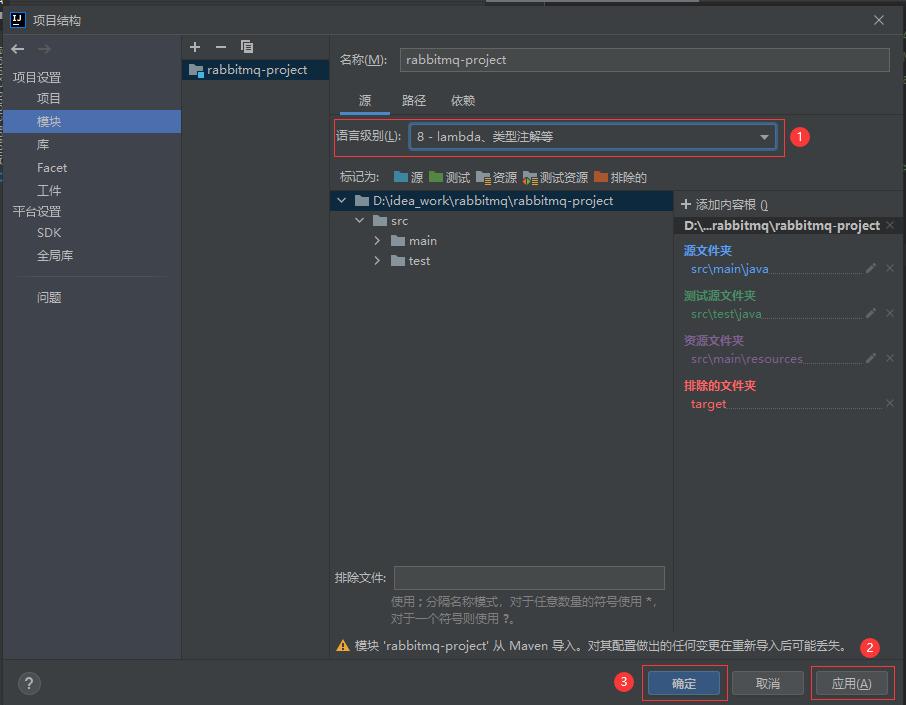Select rabbitmq-project module in list

[x=255, y=70]
